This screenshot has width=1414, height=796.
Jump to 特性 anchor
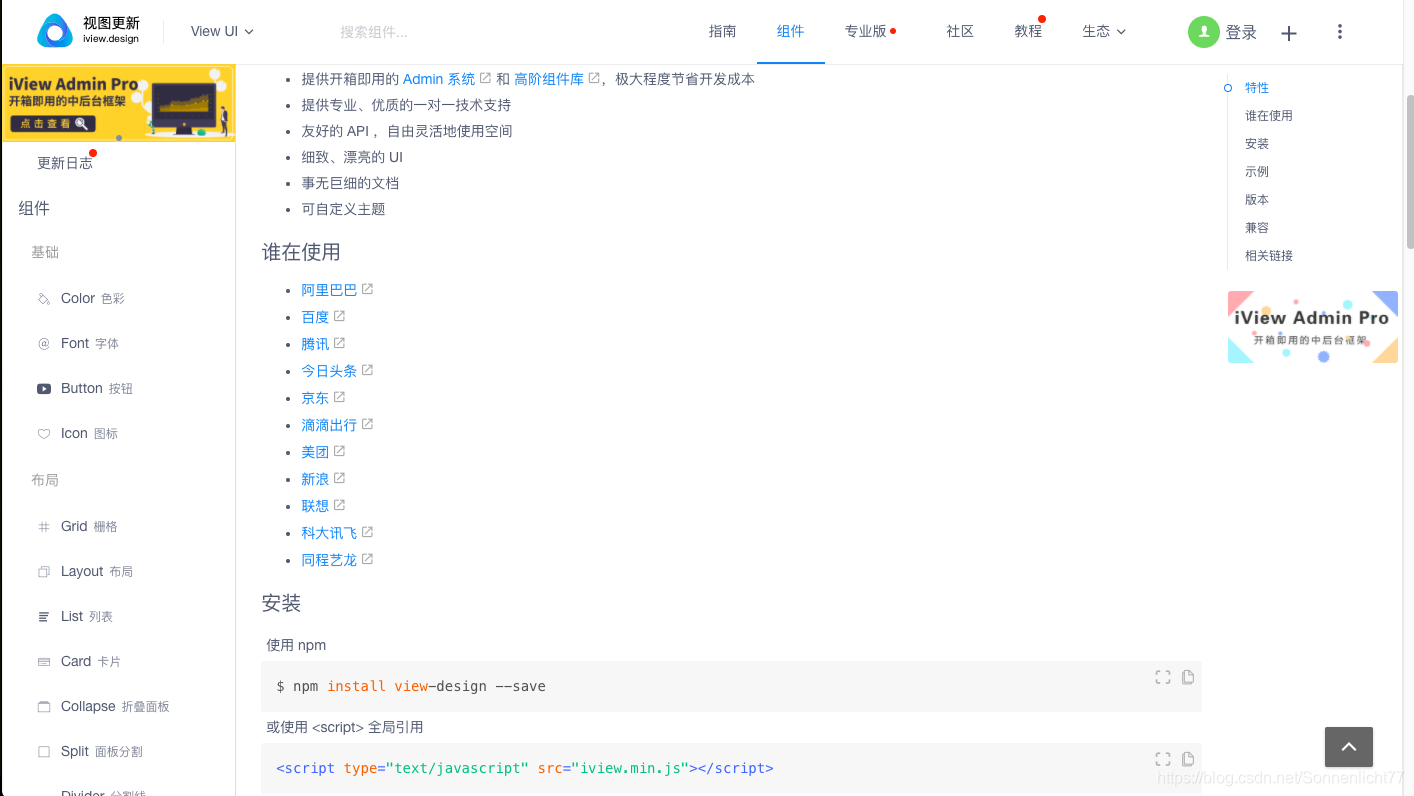[1257, 88]
